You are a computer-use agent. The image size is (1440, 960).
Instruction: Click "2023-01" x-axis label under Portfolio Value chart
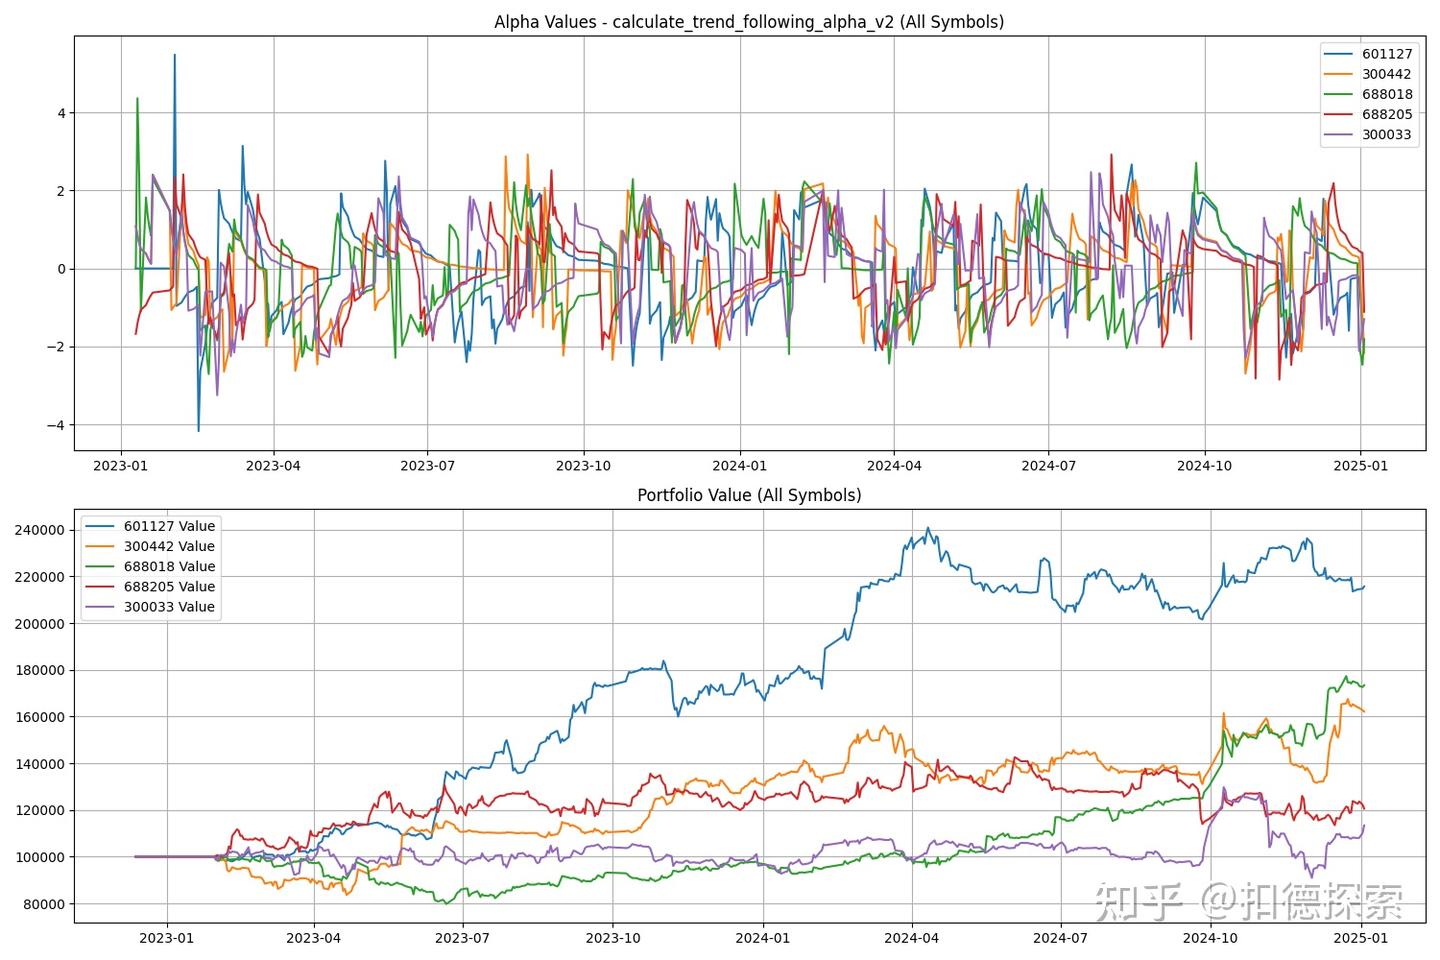coord(166,938)
